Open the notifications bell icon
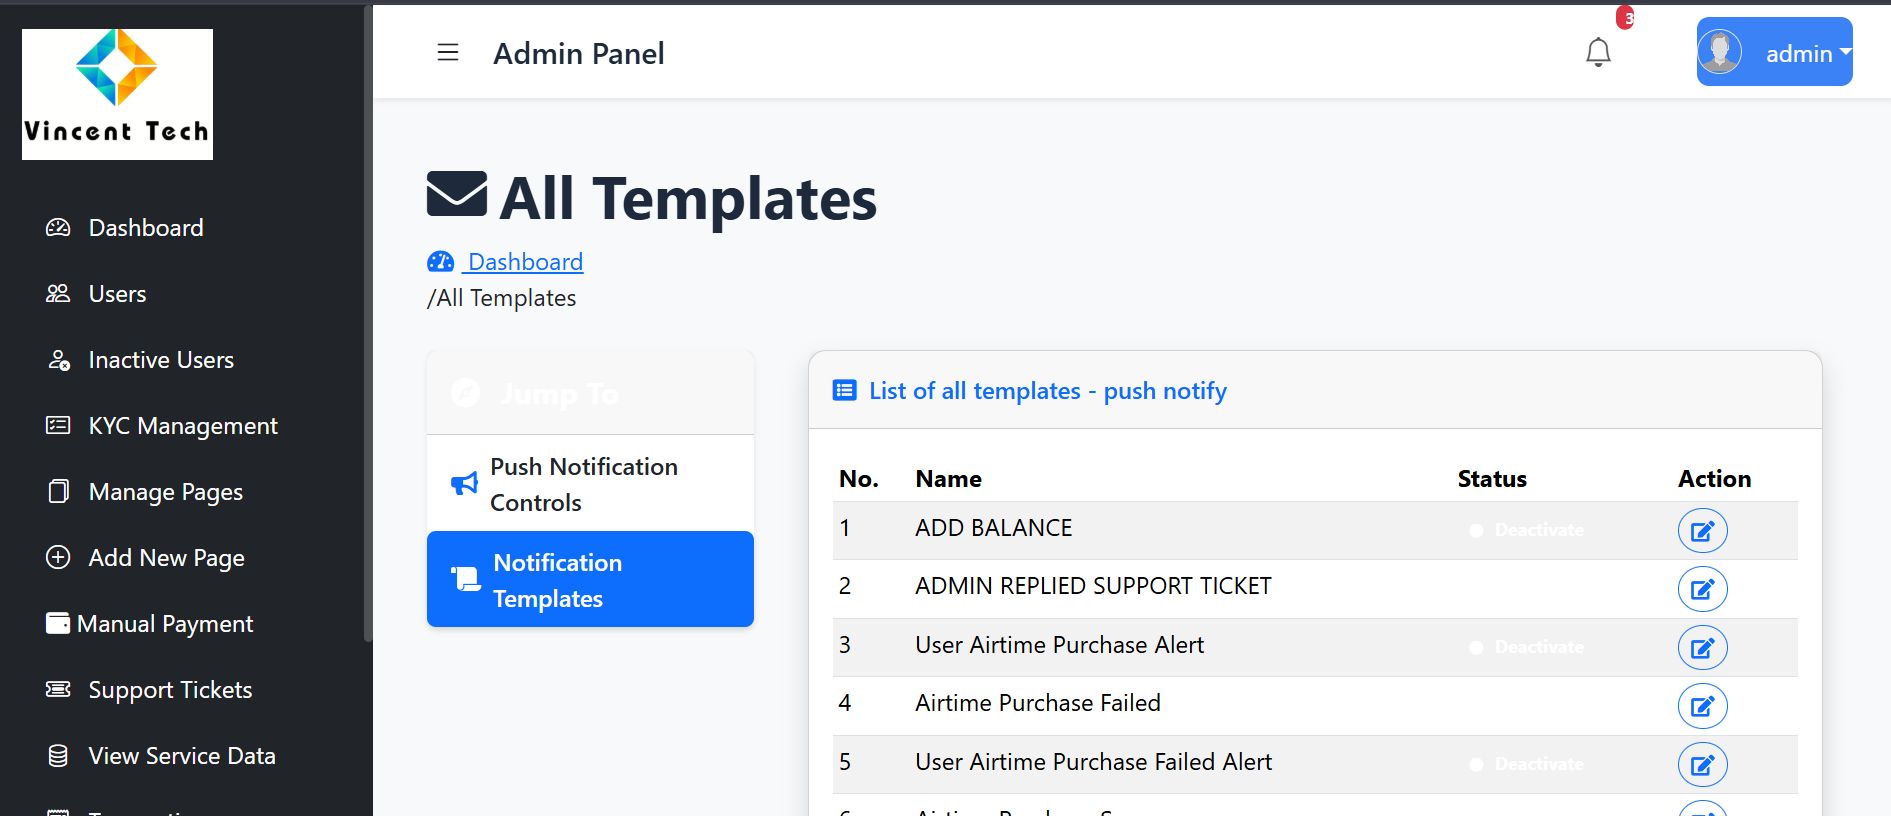 (1598, 52)
